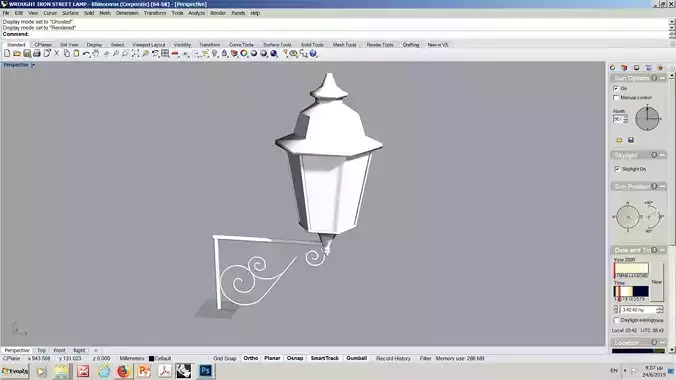Image resolution: width=676 pixels, height=380 pixels.
Task: Toggle the sun On checkbox
Action: (x=616, y=88)
